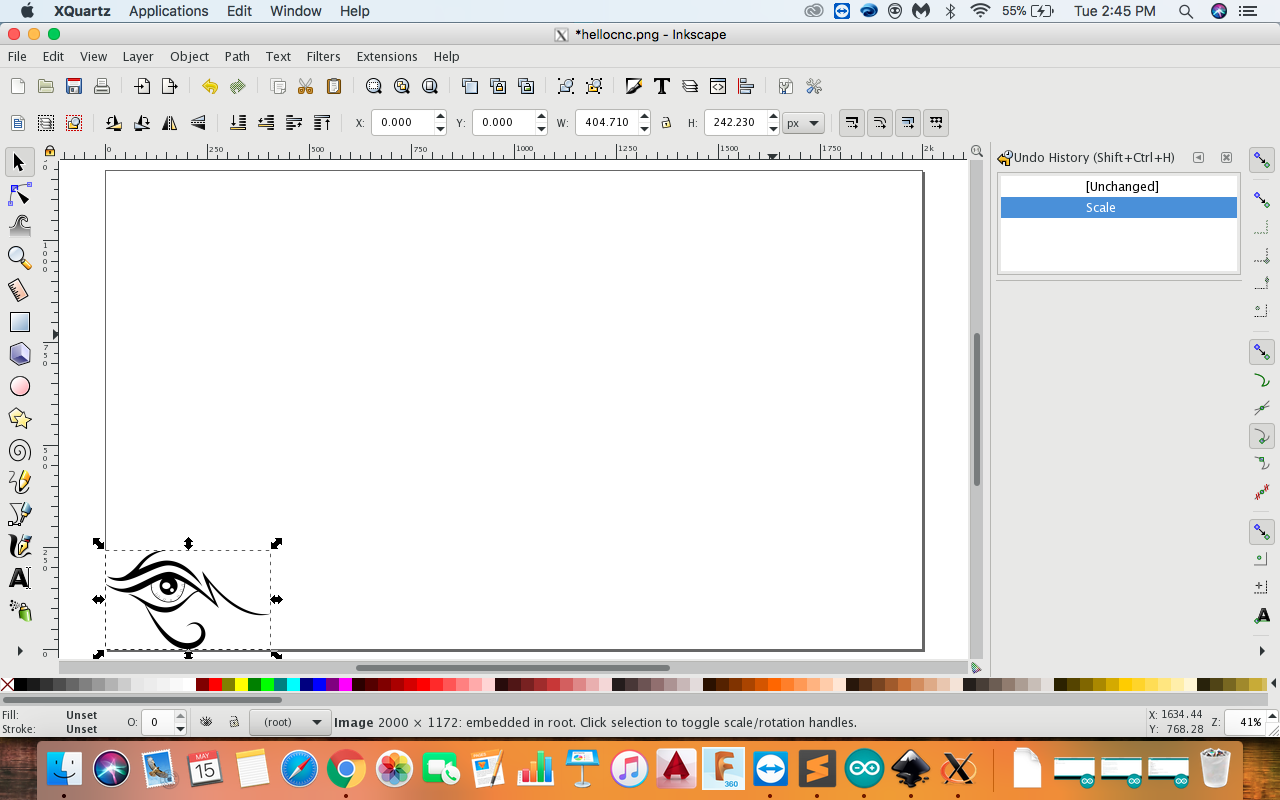Select the Star and Polygon tool

[19, 418]
